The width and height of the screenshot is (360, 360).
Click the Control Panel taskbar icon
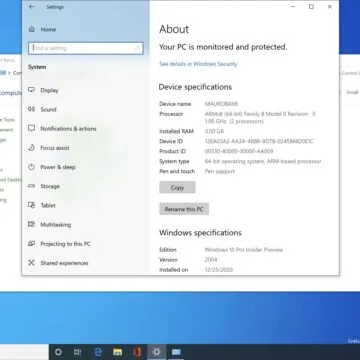pos(176,352)
